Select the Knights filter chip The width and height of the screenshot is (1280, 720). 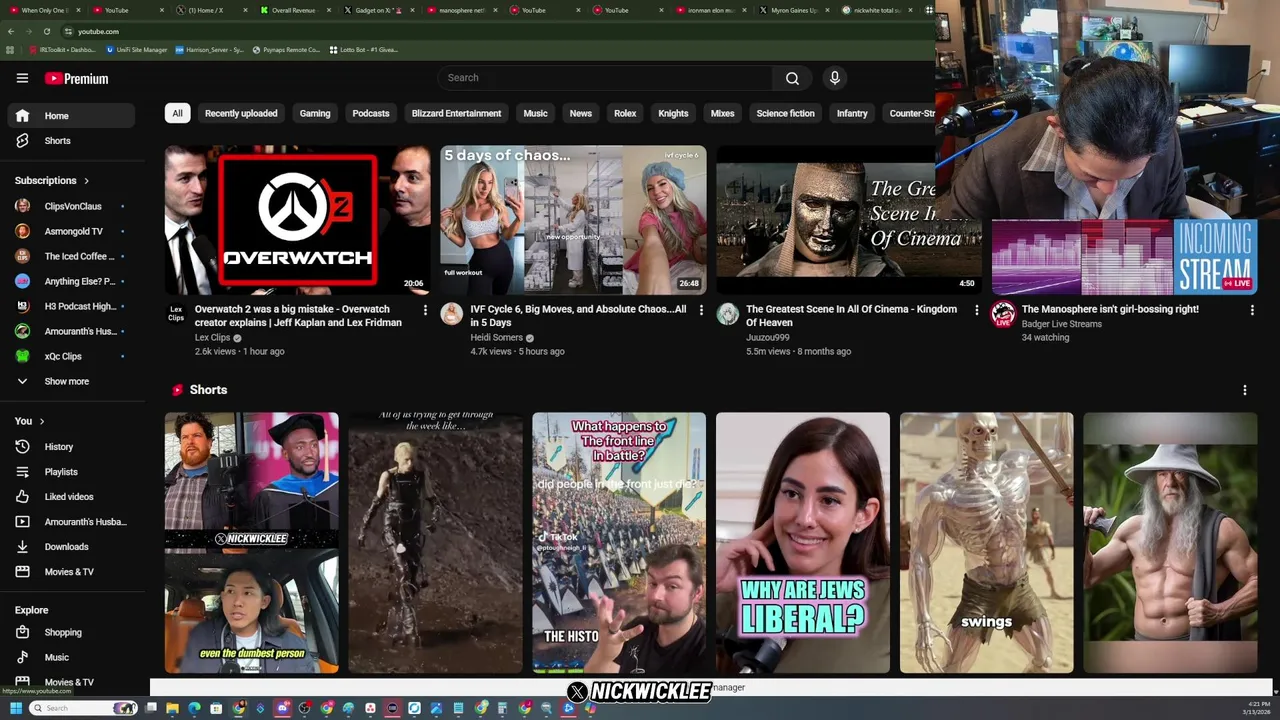tap(673, 113)
